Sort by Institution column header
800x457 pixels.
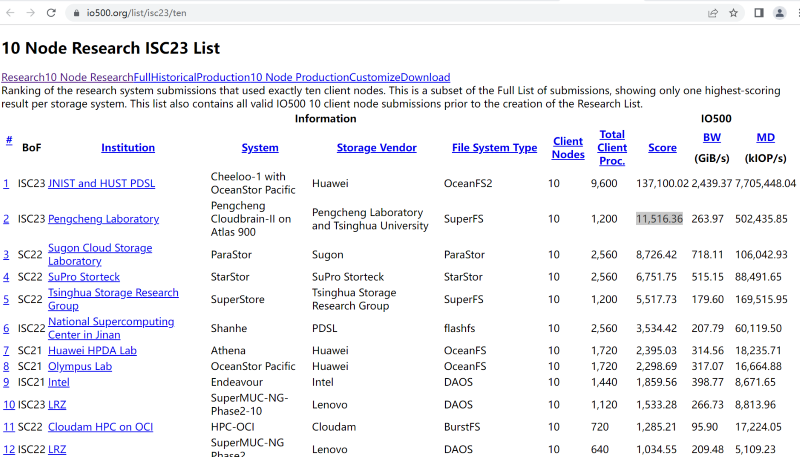pos(128,148)
